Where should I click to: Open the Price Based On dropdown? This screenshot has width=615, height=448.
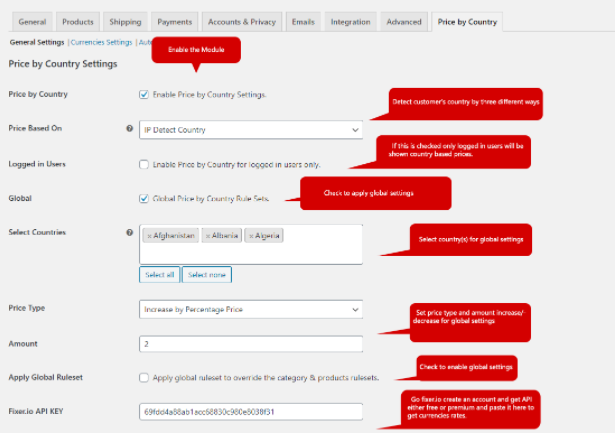(x=251, y=130)
